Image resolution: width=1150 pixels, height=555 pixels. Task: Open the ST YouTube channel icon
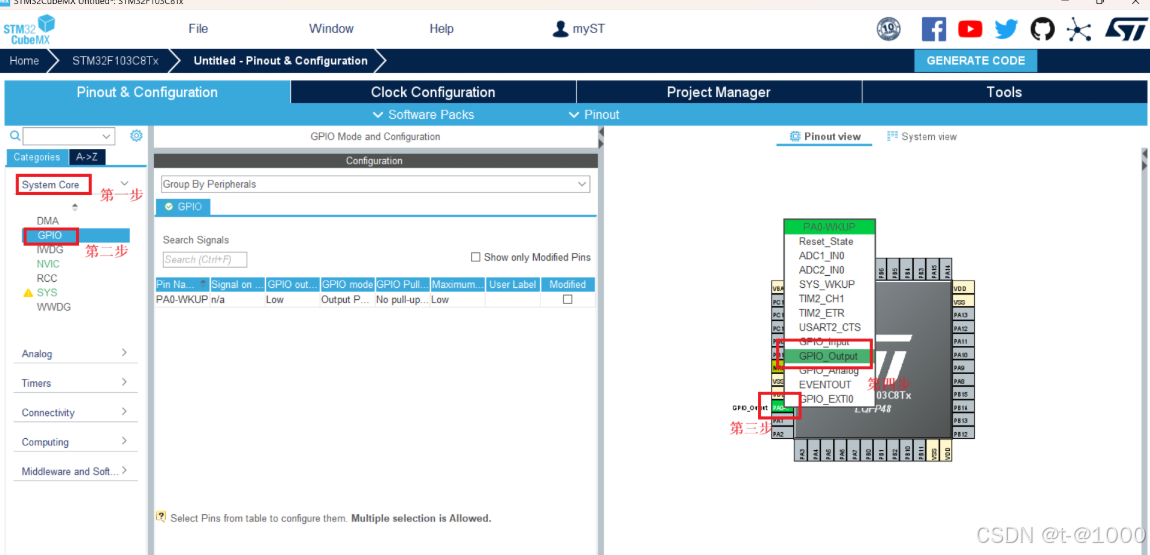coord(970,29)
